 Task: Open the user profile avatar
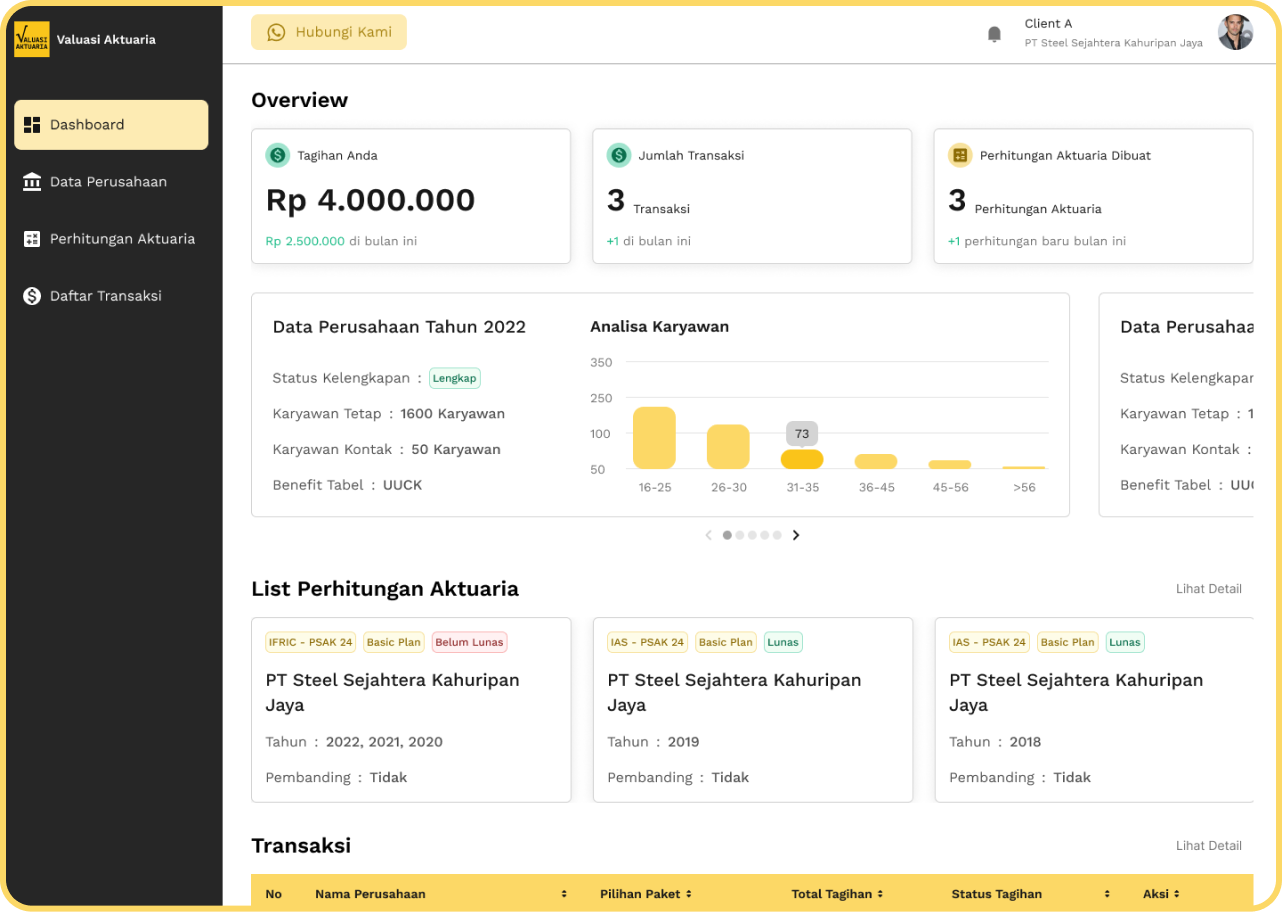click(1235, 33)
